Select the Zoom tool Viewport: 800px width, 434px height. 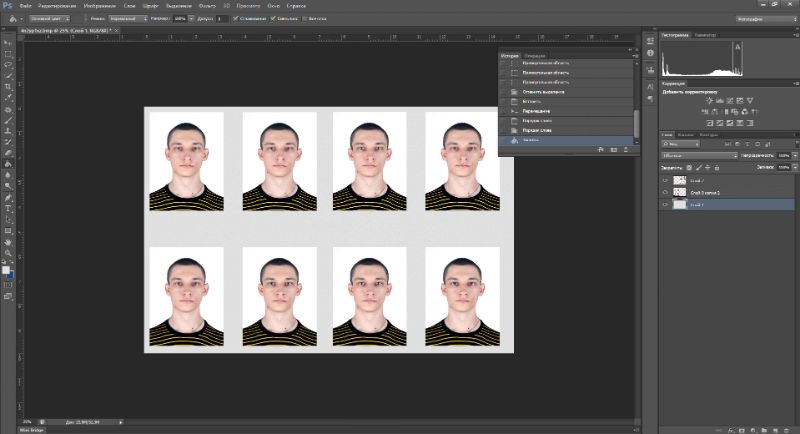pos(8,253)
